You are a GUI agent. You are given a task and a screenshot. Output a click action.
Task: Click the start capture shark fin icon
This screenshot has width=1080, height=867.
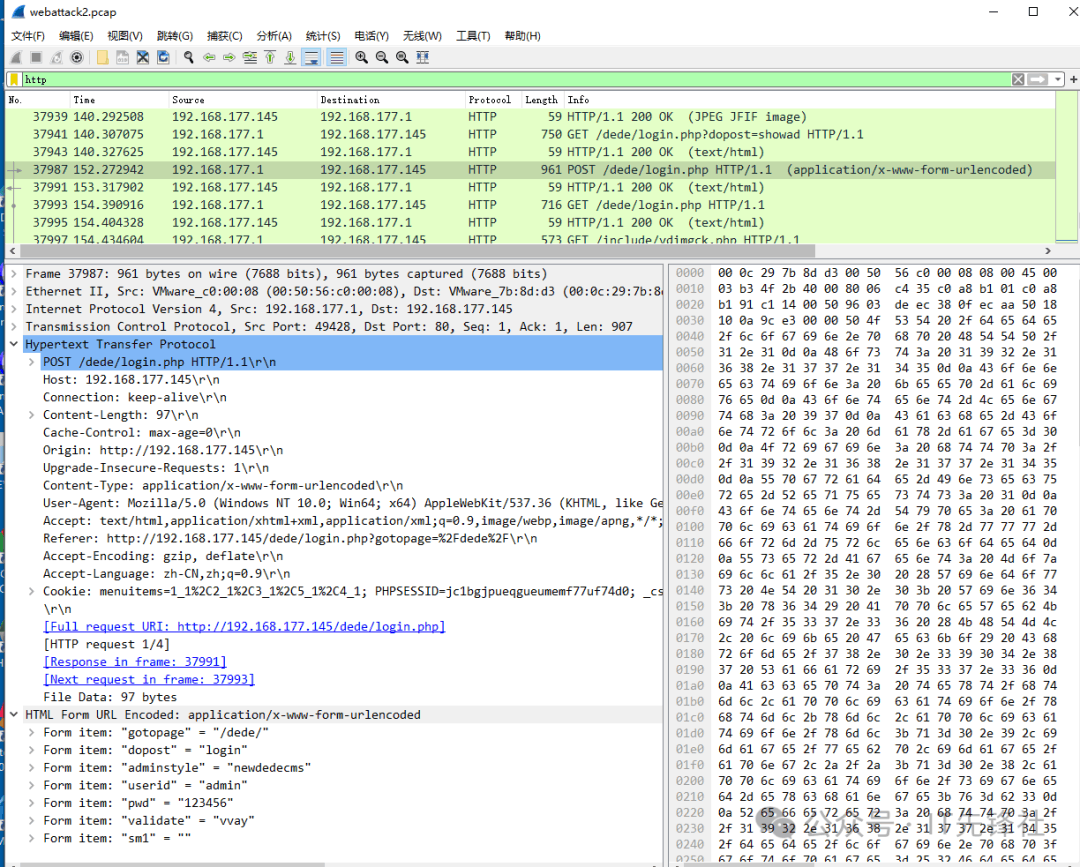coord(16,57)
